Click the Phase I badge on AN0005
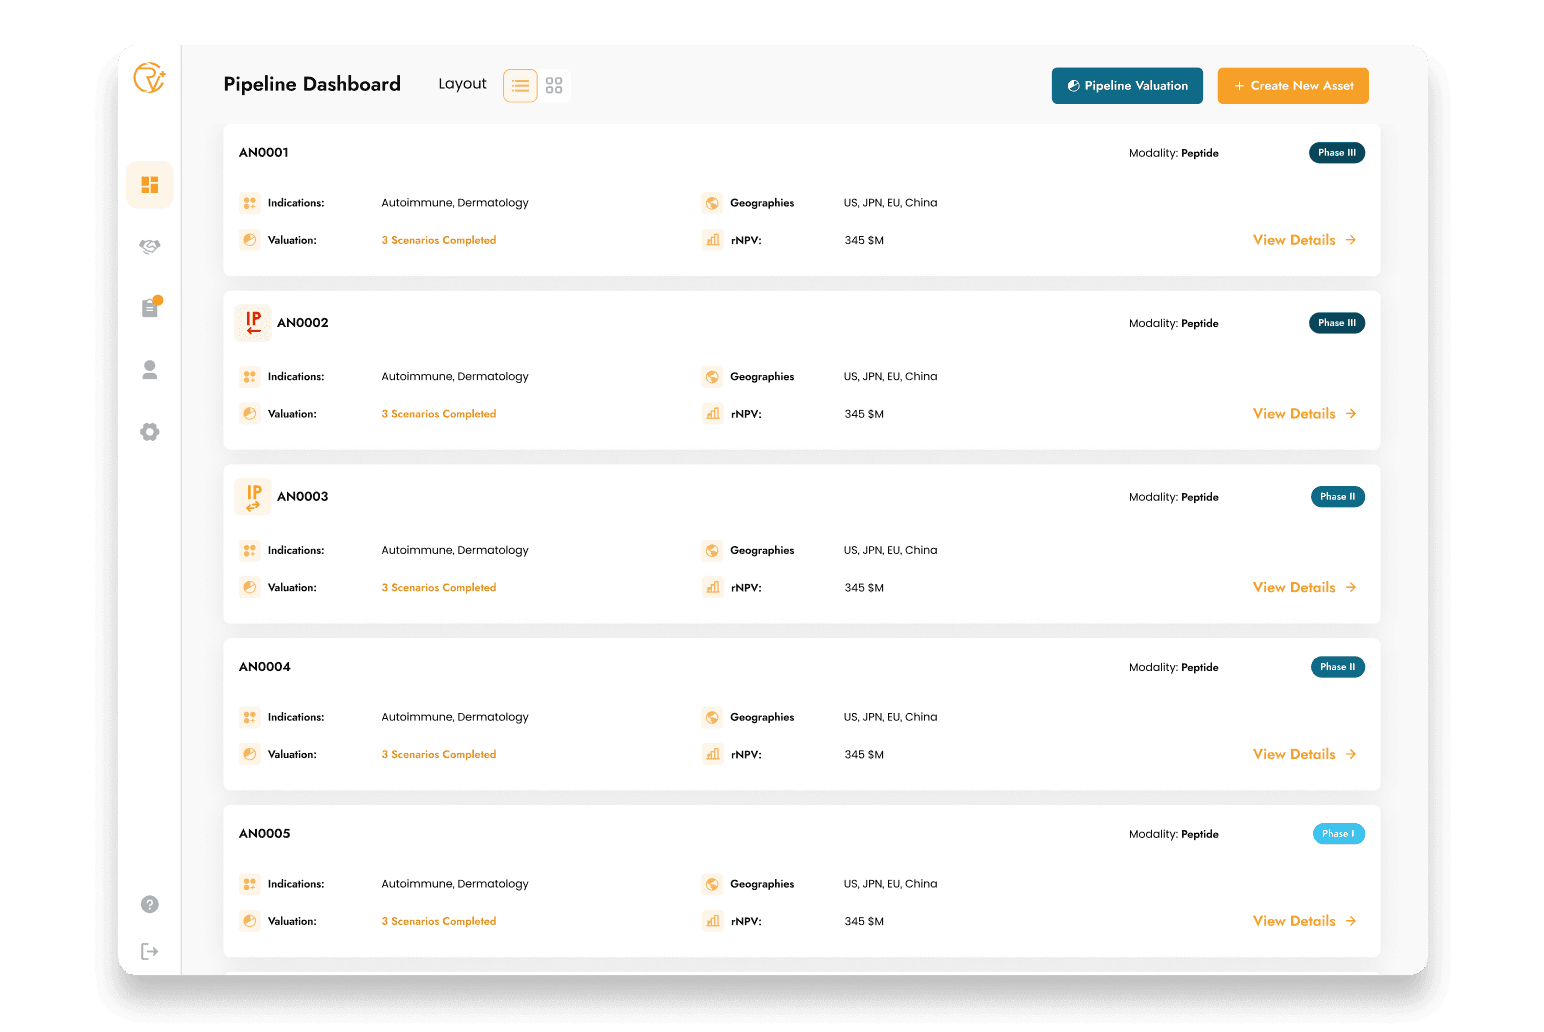 pos(1338,833)
